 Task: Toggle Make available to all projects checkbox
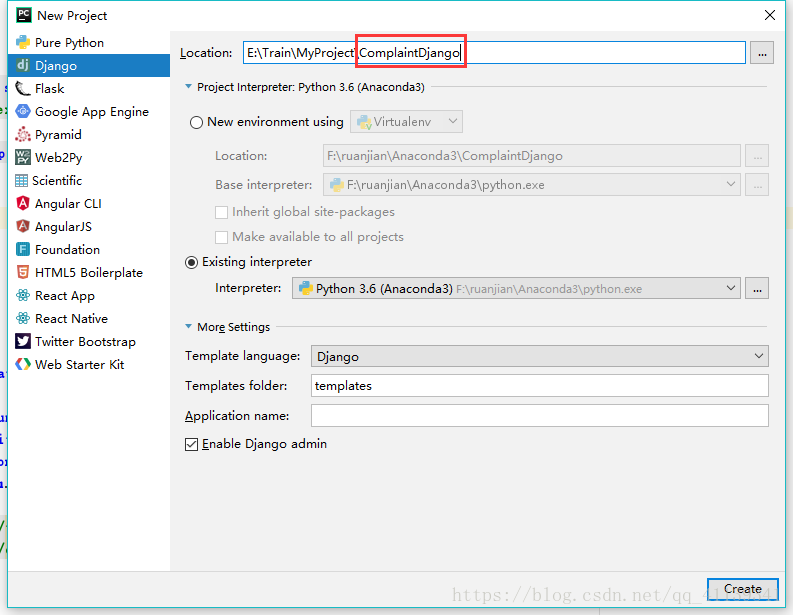221,237
